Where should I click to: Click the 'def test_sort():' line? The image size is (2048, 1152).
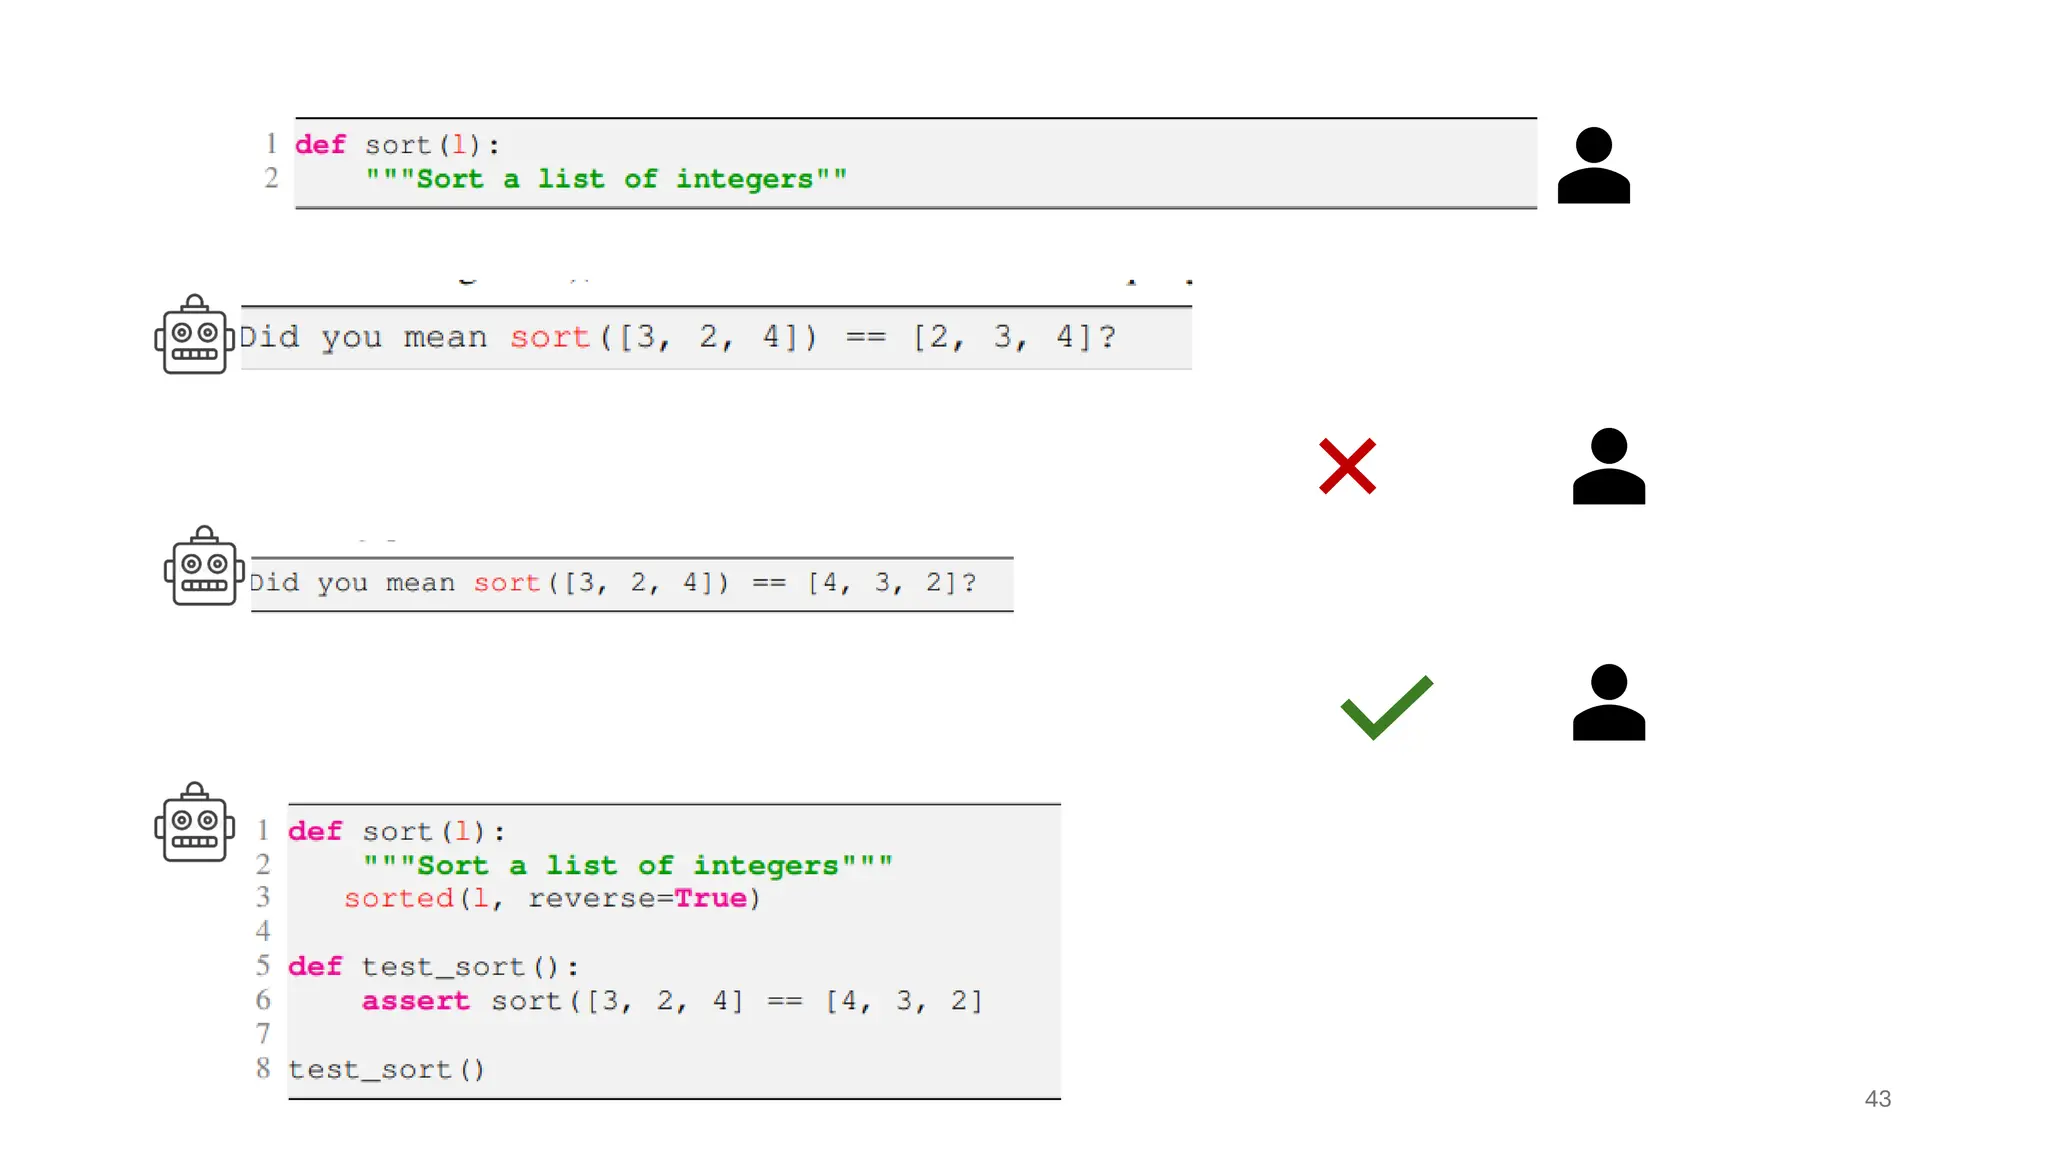pos(433,967)
